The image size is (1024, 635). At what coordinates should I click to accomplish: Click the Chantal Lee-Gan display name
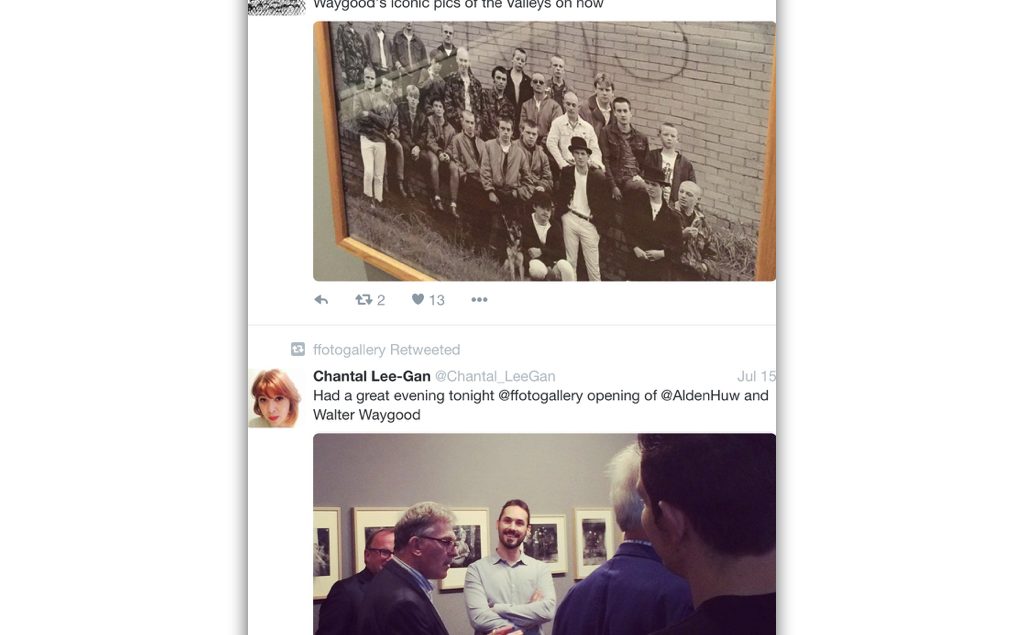(372, 376)
